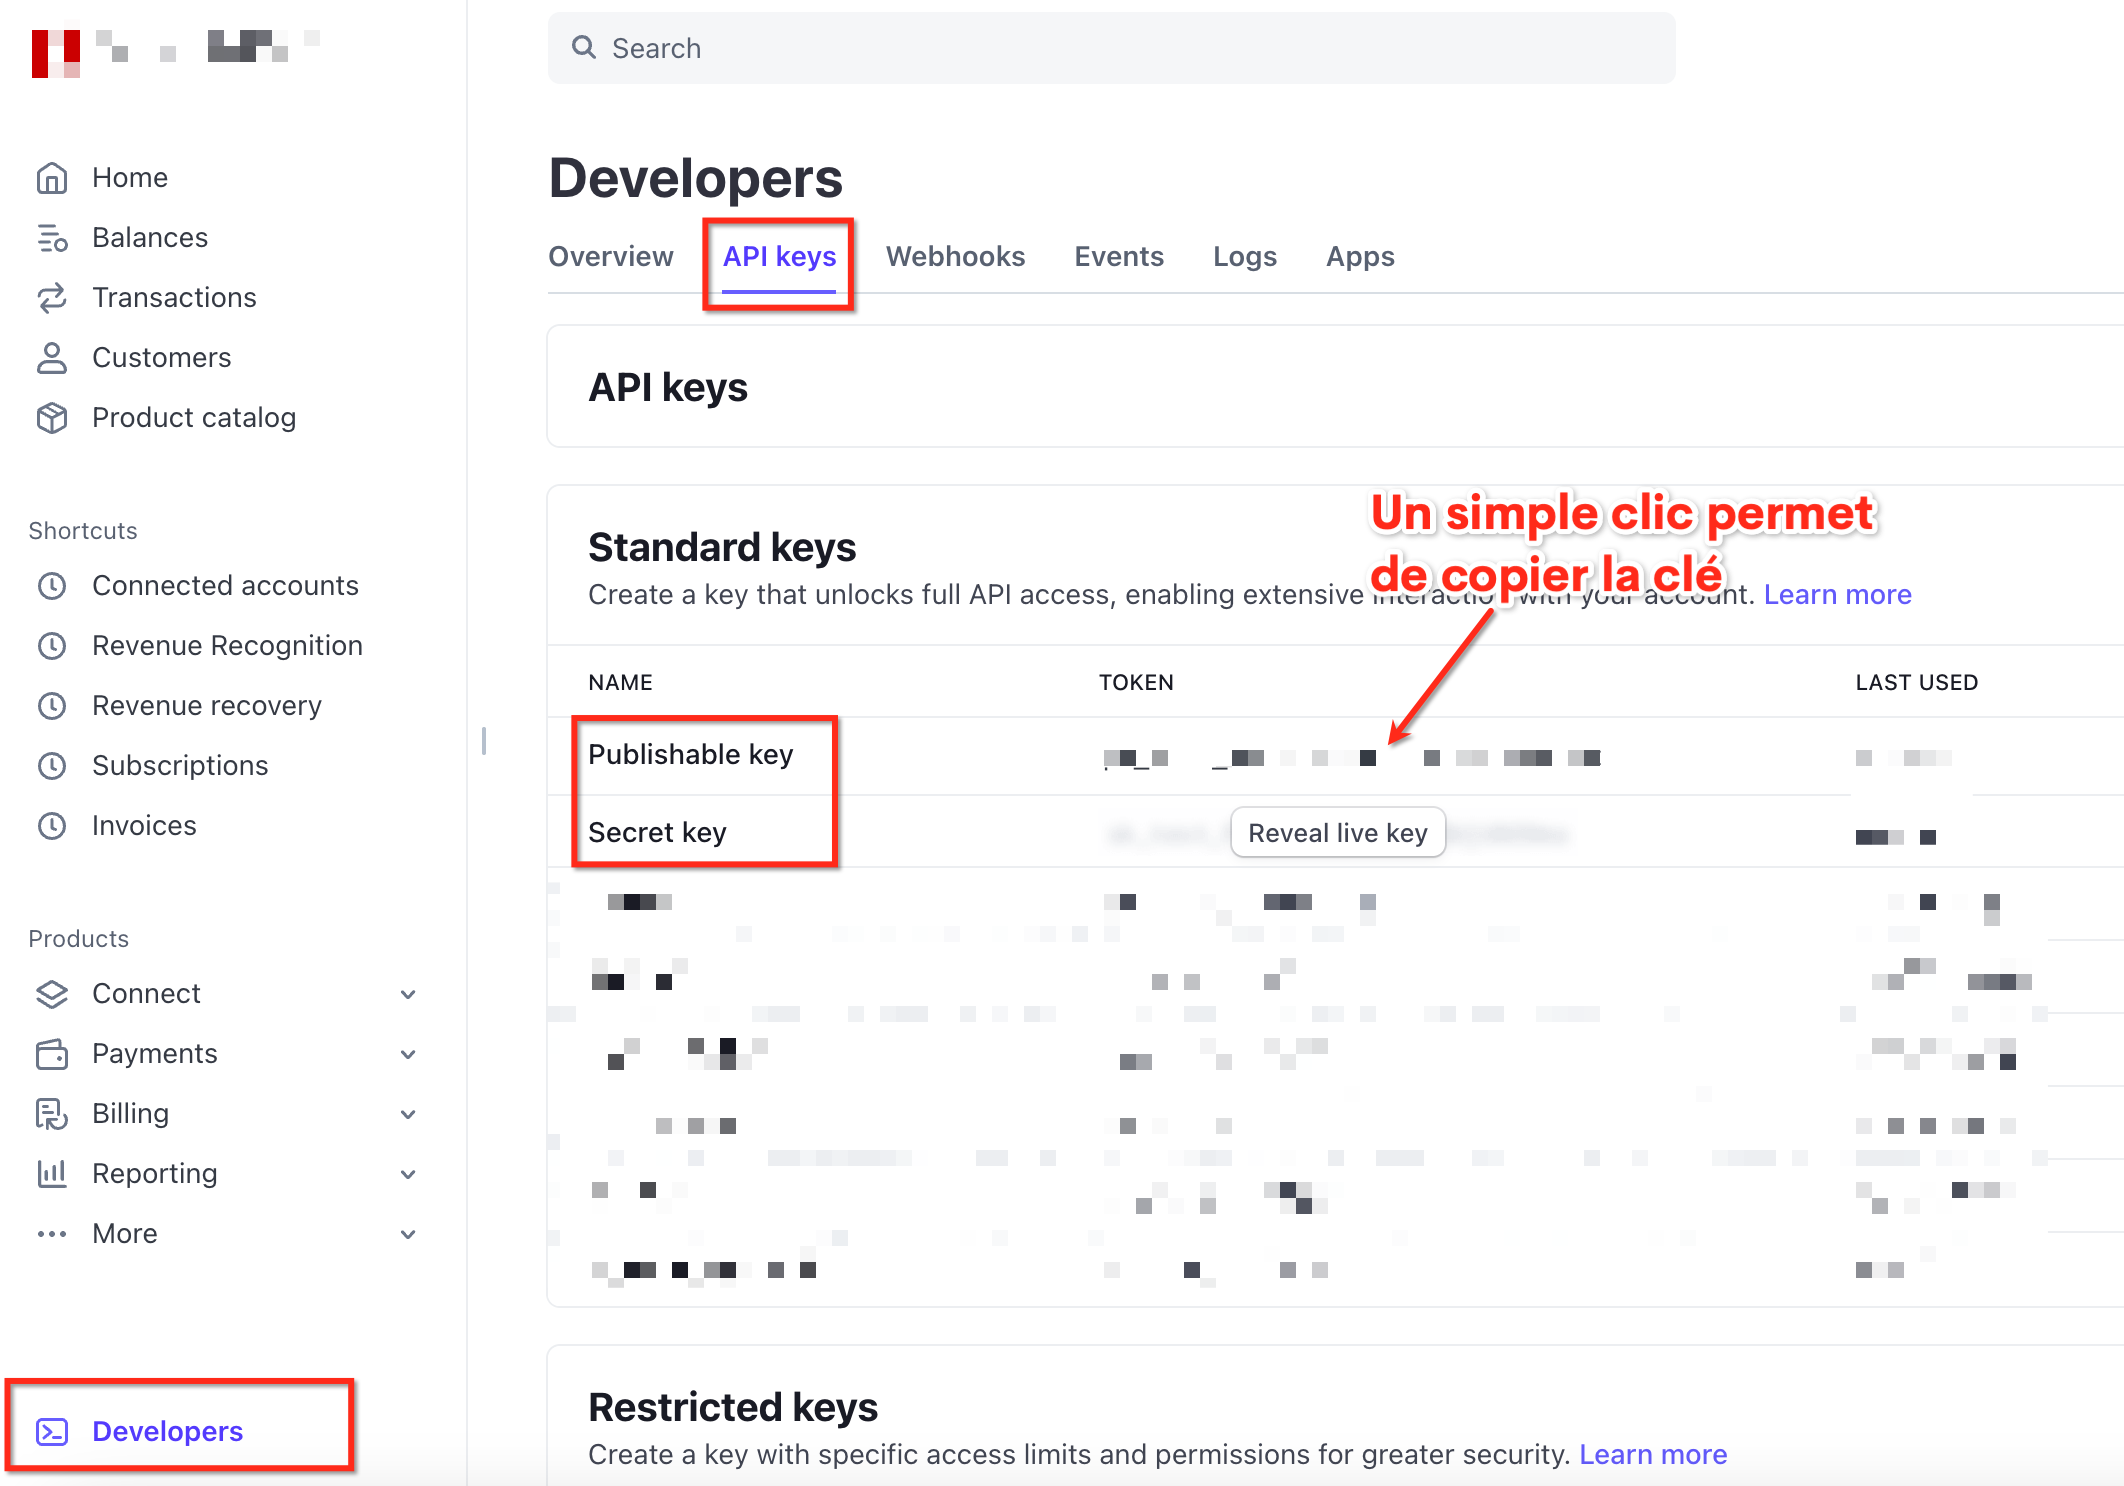Expand the Billing section chevron
This screenshot has width=2124, height=1486.
pyautogui.click(x=408, y=1114)
